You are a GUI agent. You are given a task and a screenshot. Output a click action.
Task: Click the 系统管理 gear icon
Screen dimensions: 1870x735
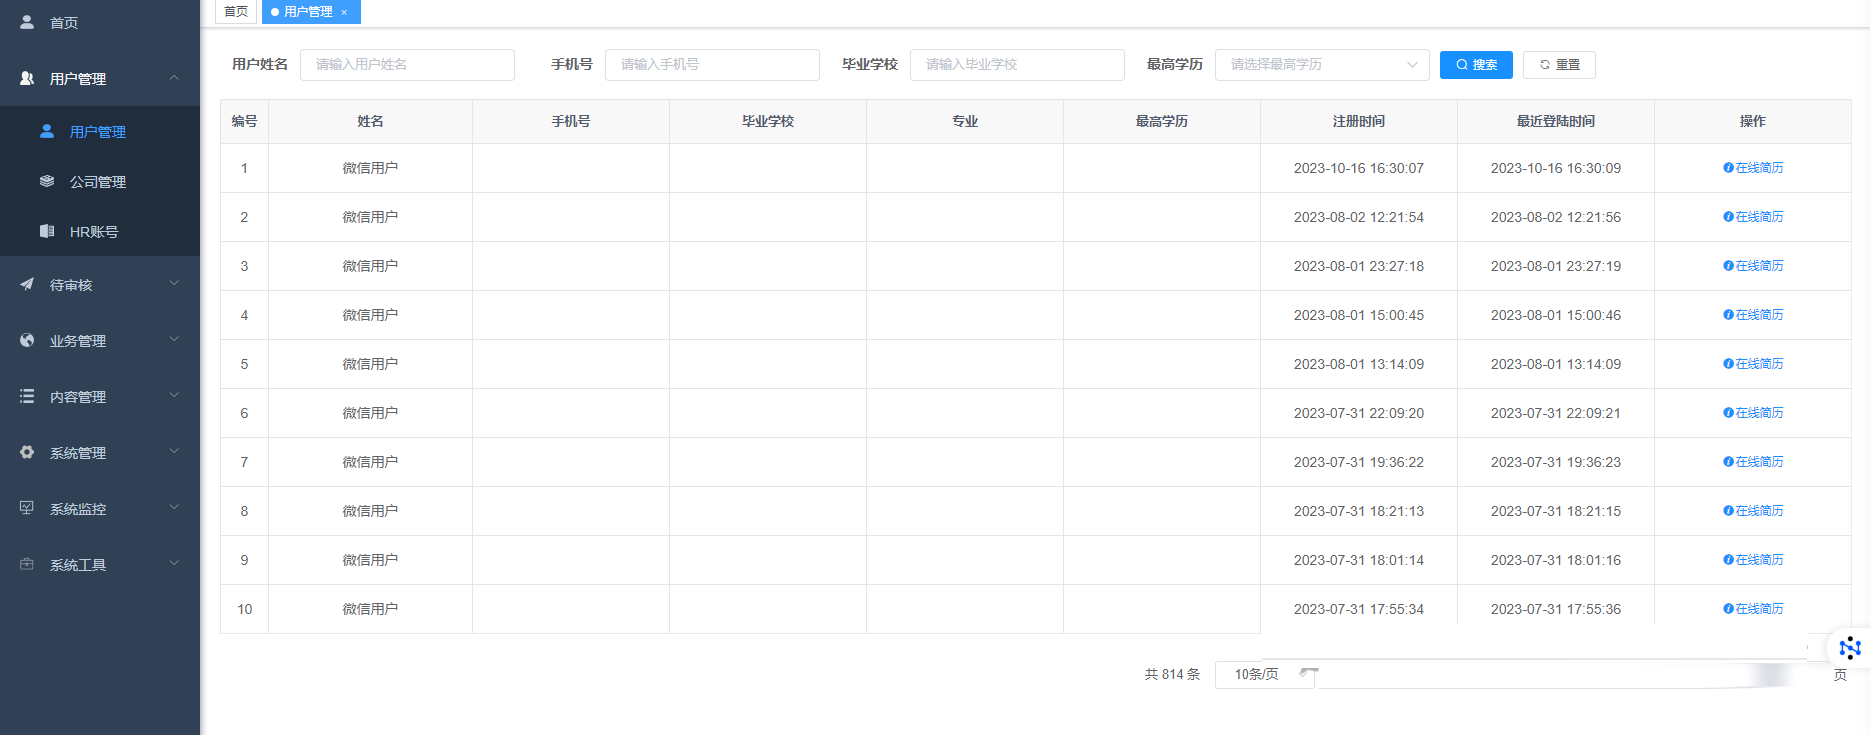[x=27, y=452]
